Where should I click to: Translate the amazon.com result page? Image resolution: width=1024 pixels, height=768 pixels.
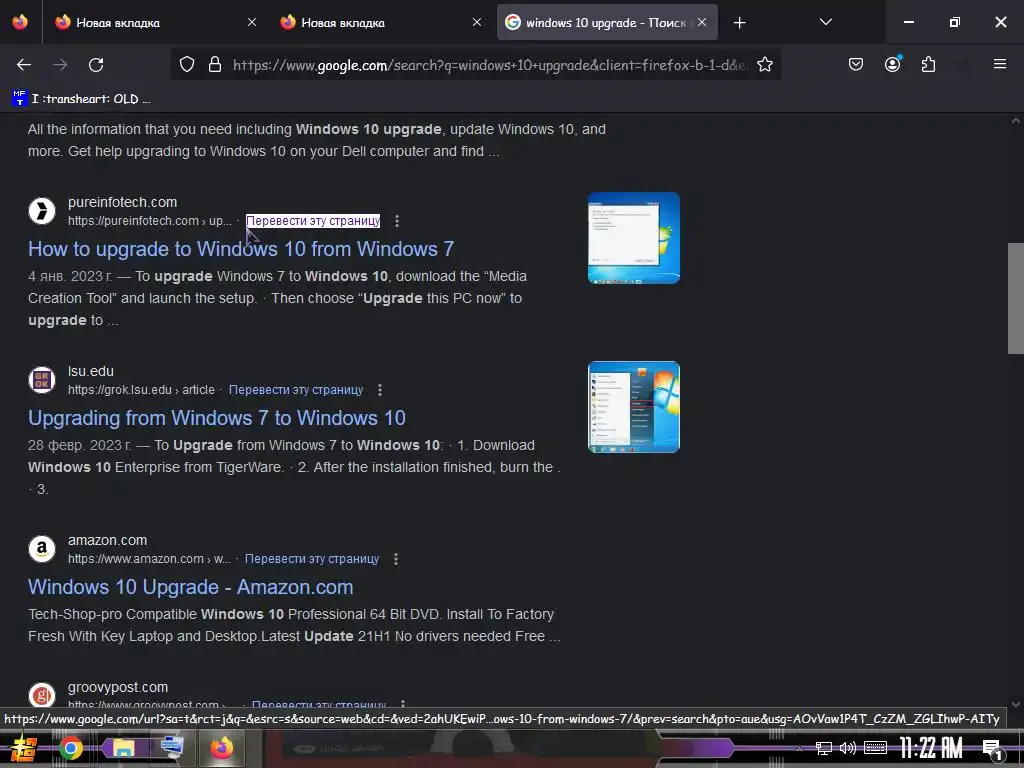click(x=312, y=559)
